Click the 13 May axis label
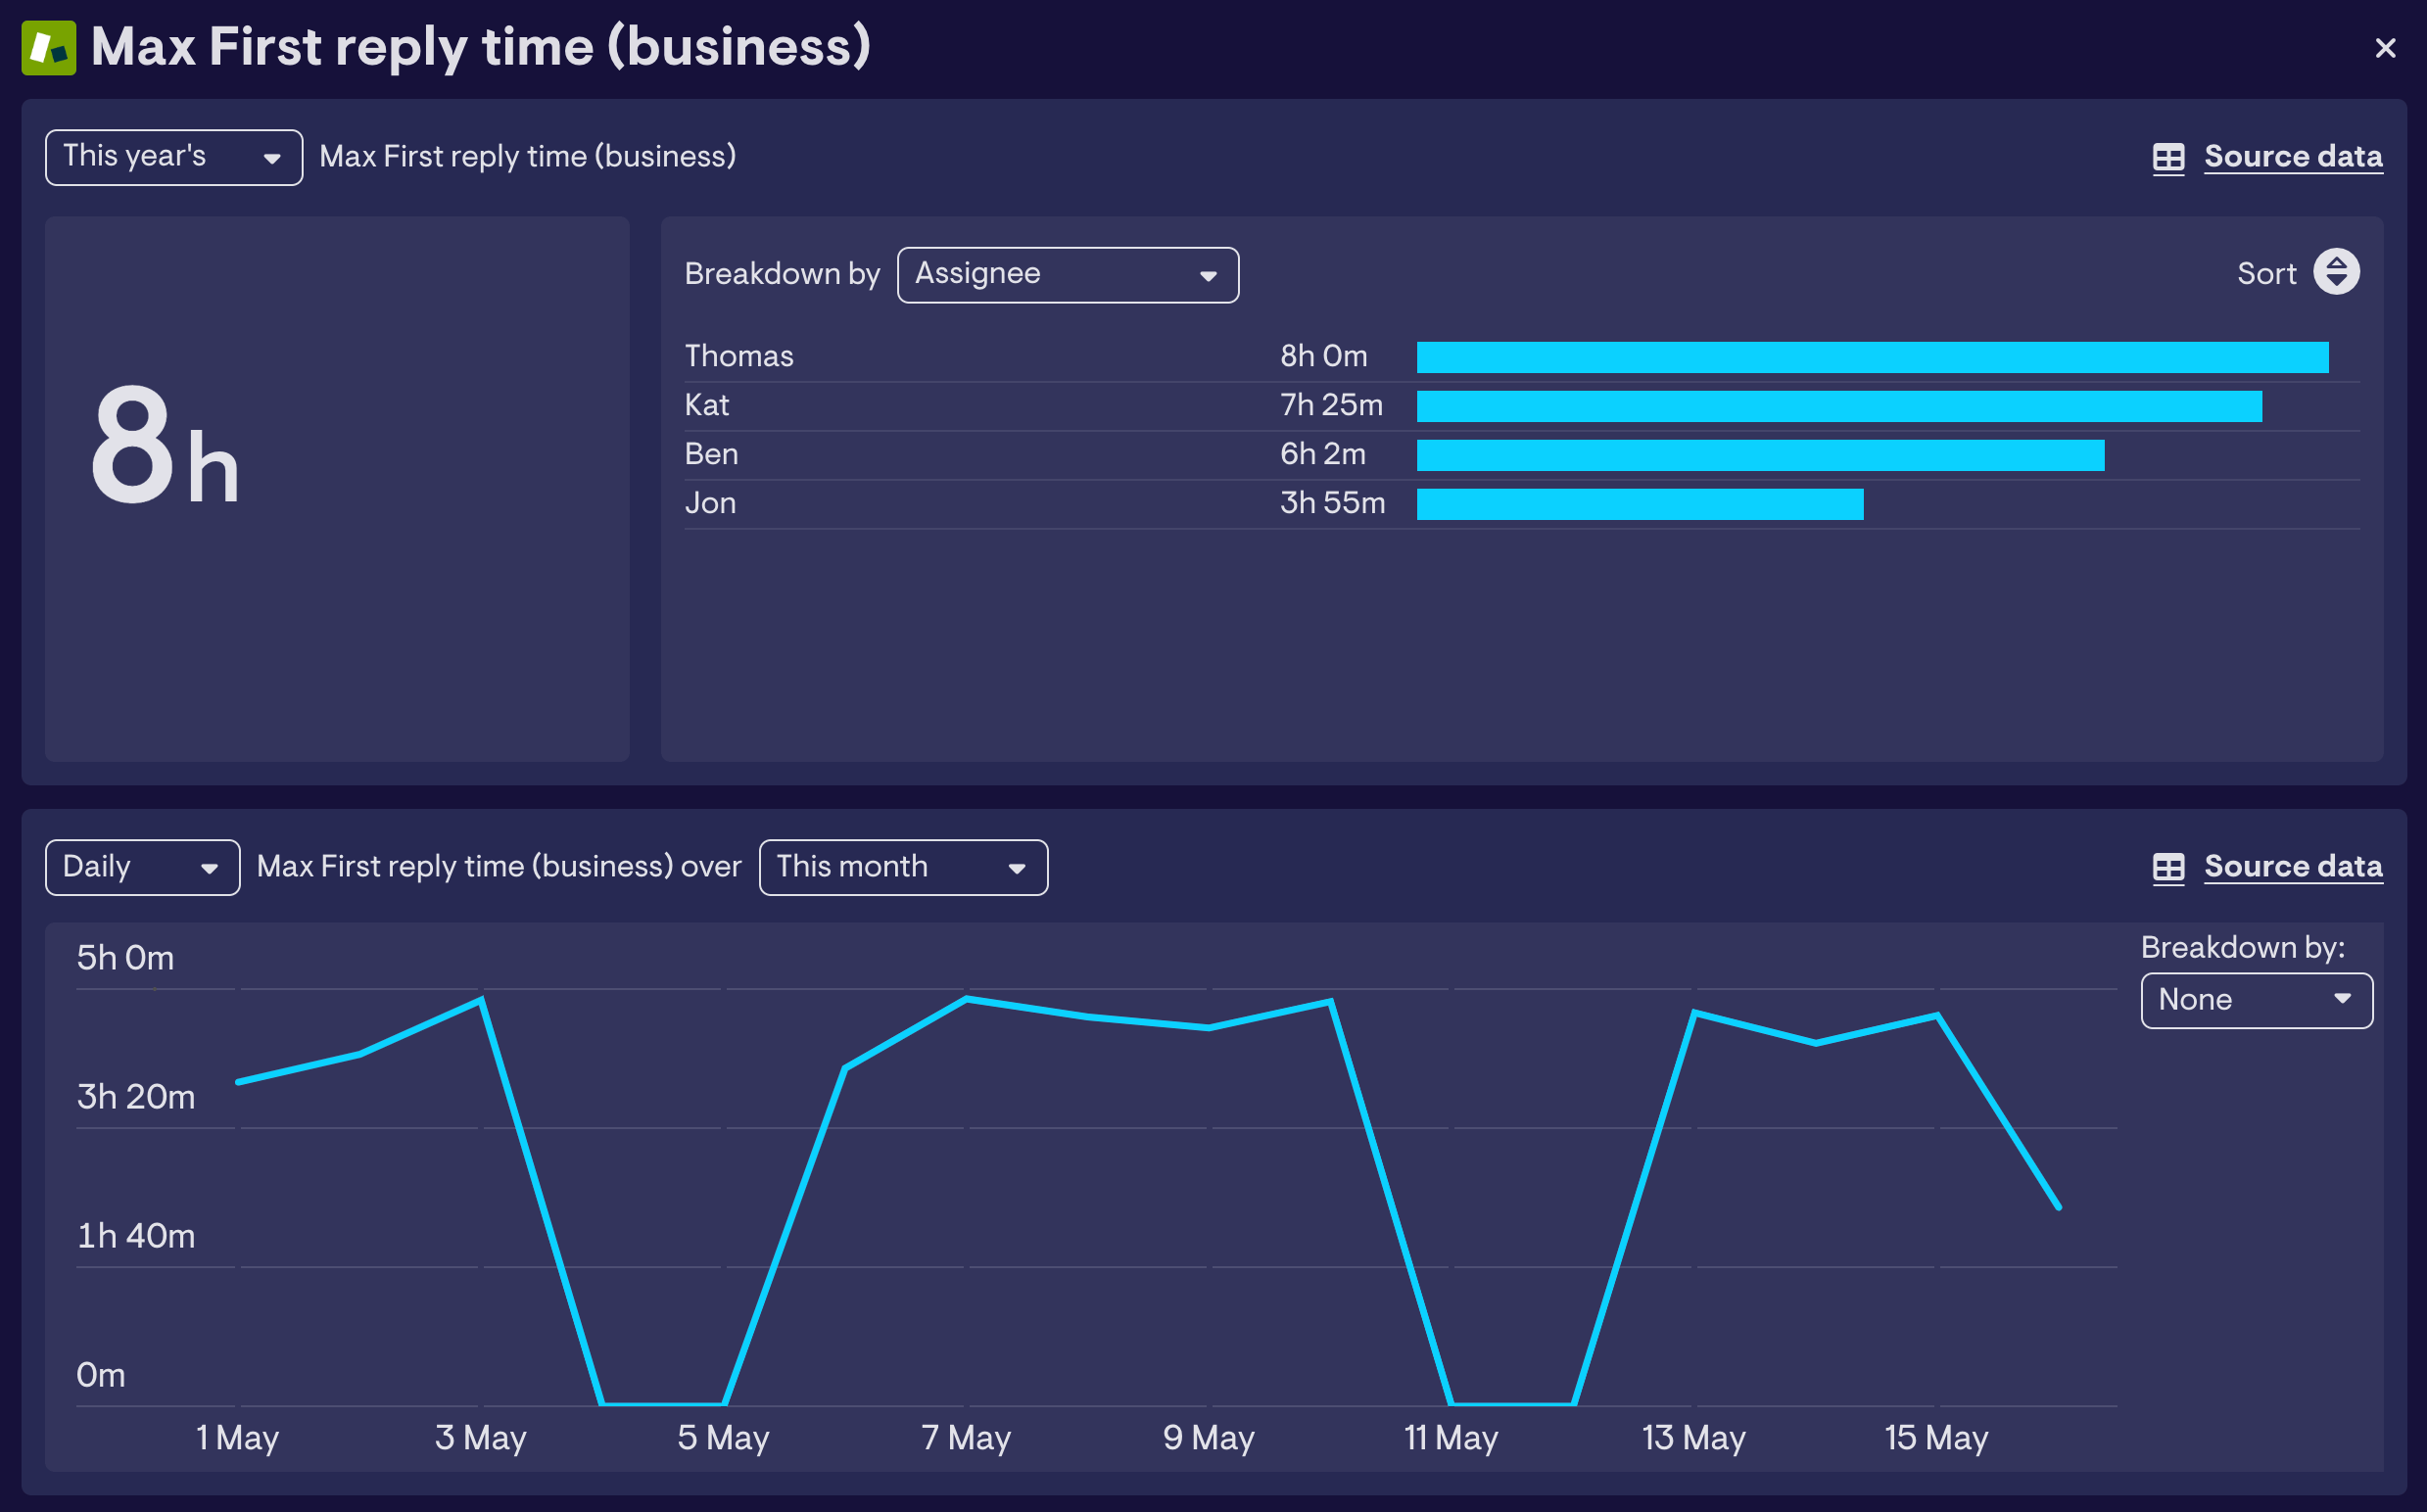This screenshot has height=1512, width=2427. point(1693,1438)
